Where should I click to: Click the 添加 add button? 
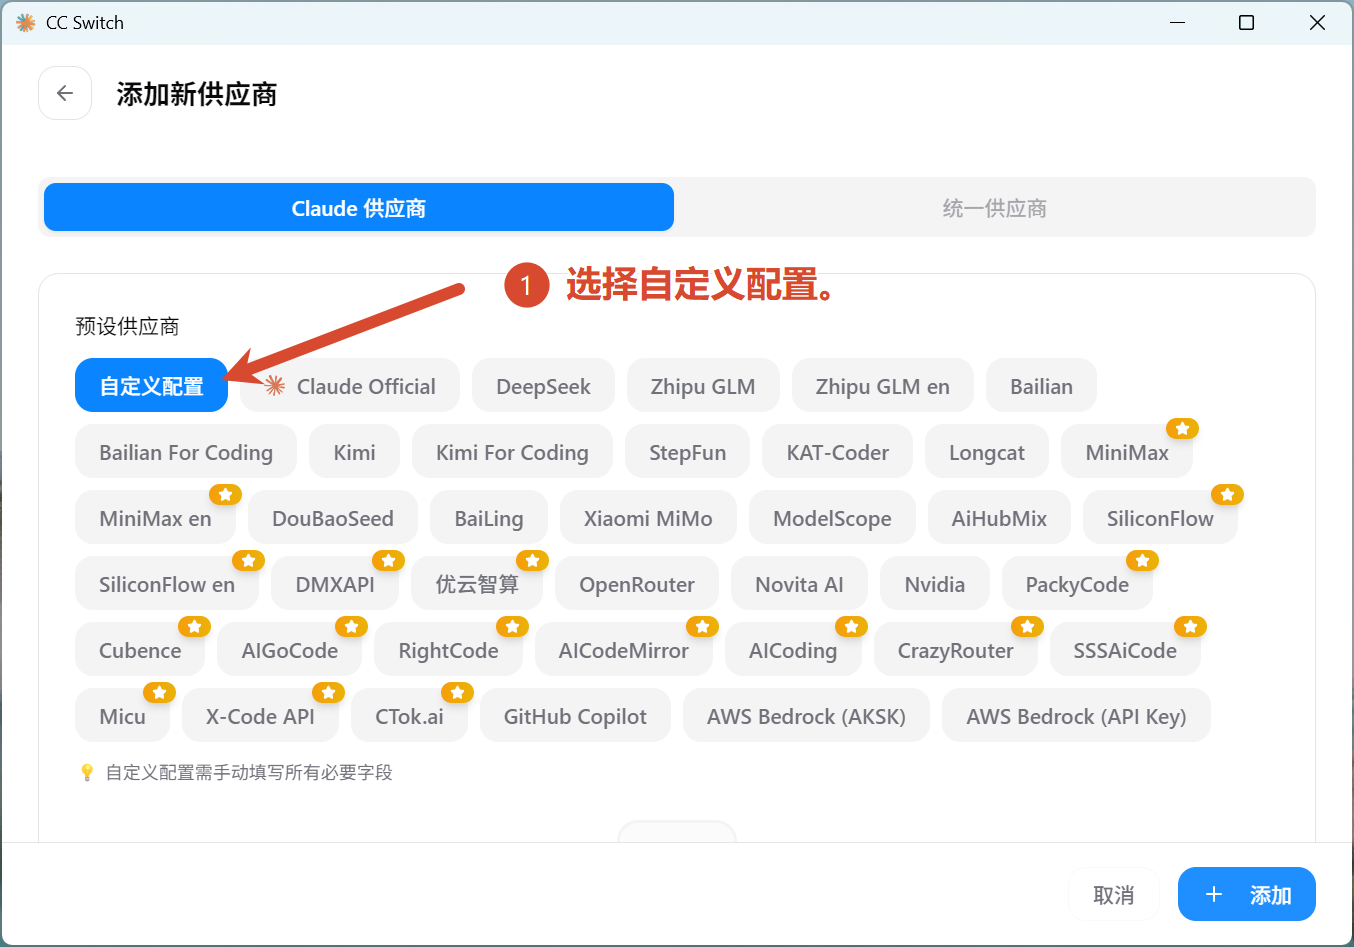pyautogui.click(x=1247, y=894)
